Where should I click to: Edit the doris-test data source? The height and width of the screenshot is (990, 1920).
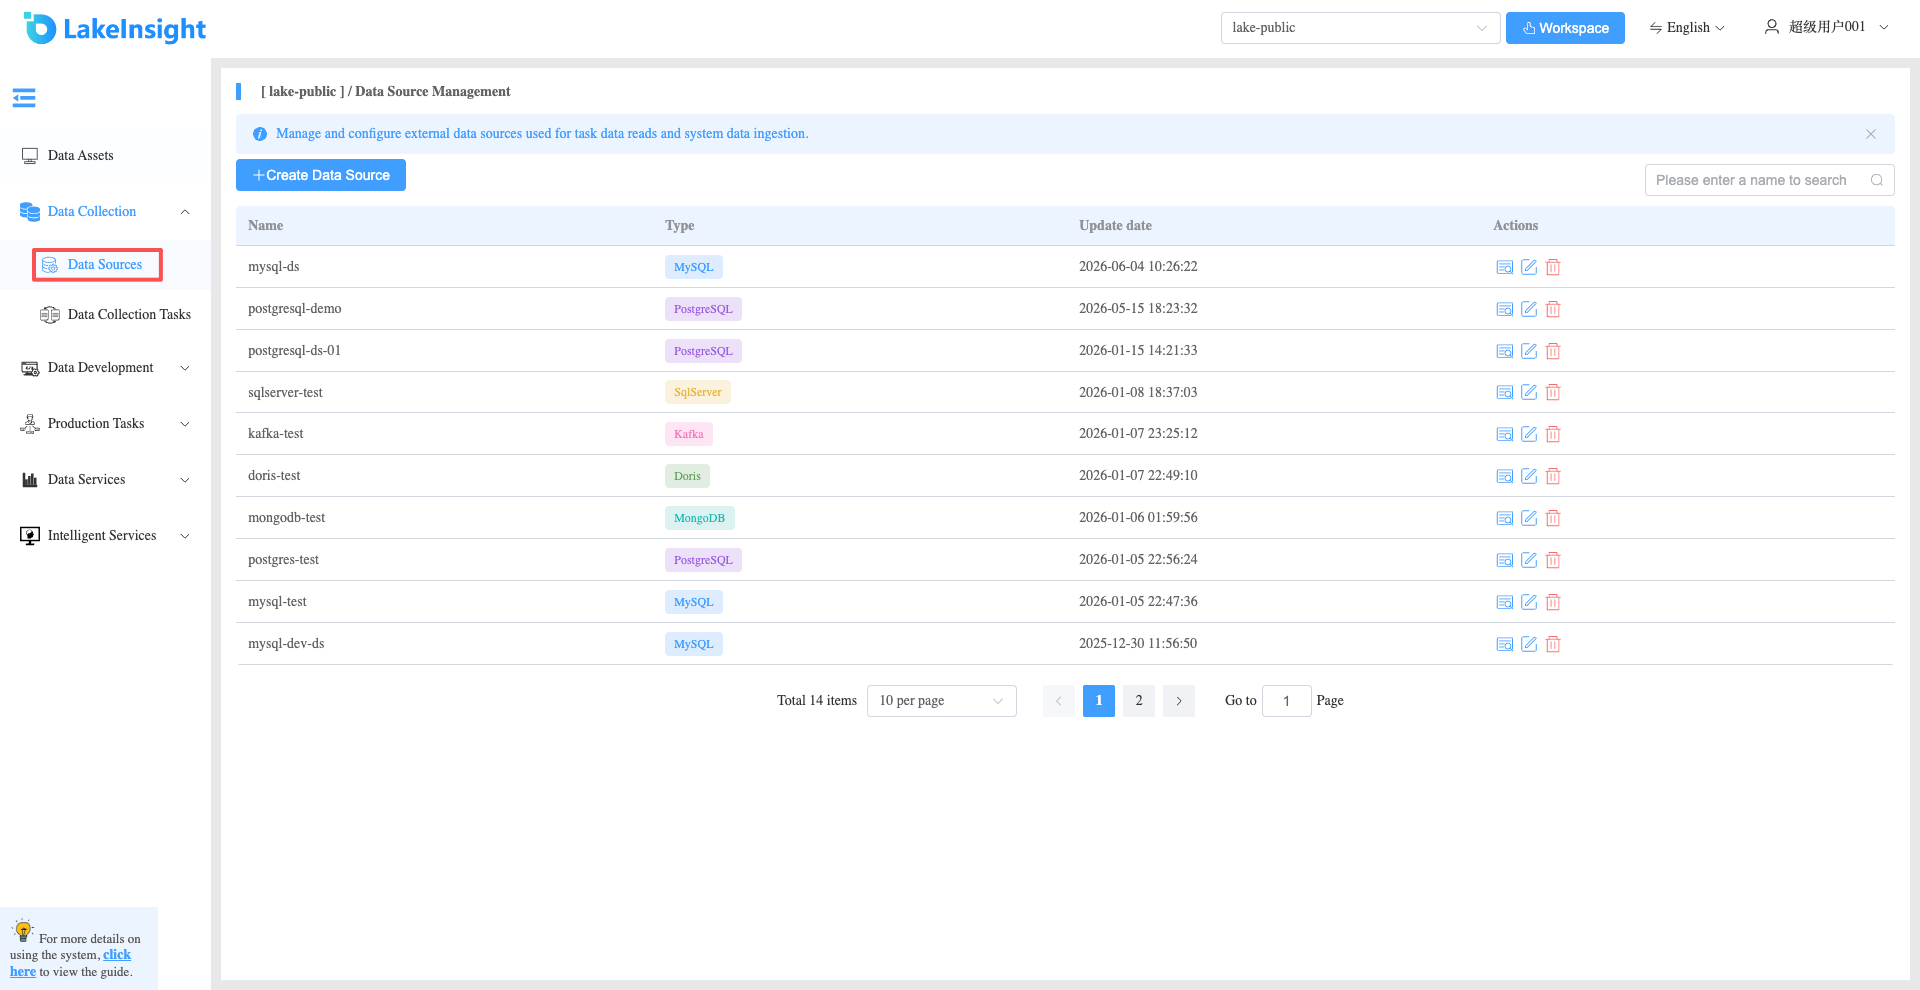(x=1529, y=476)
